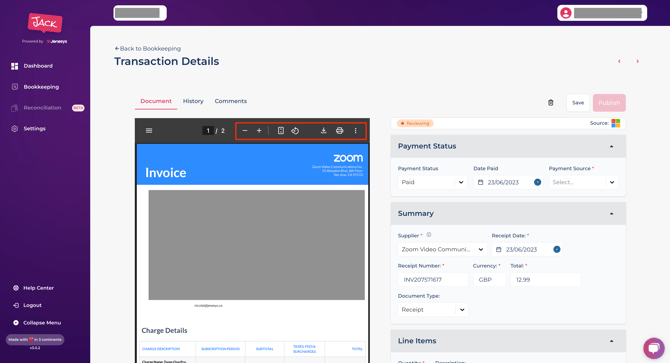The width and height of the screenshot is (670, 363).
Task: Open PDF viewer more actions menu
Action: point(356,131)
